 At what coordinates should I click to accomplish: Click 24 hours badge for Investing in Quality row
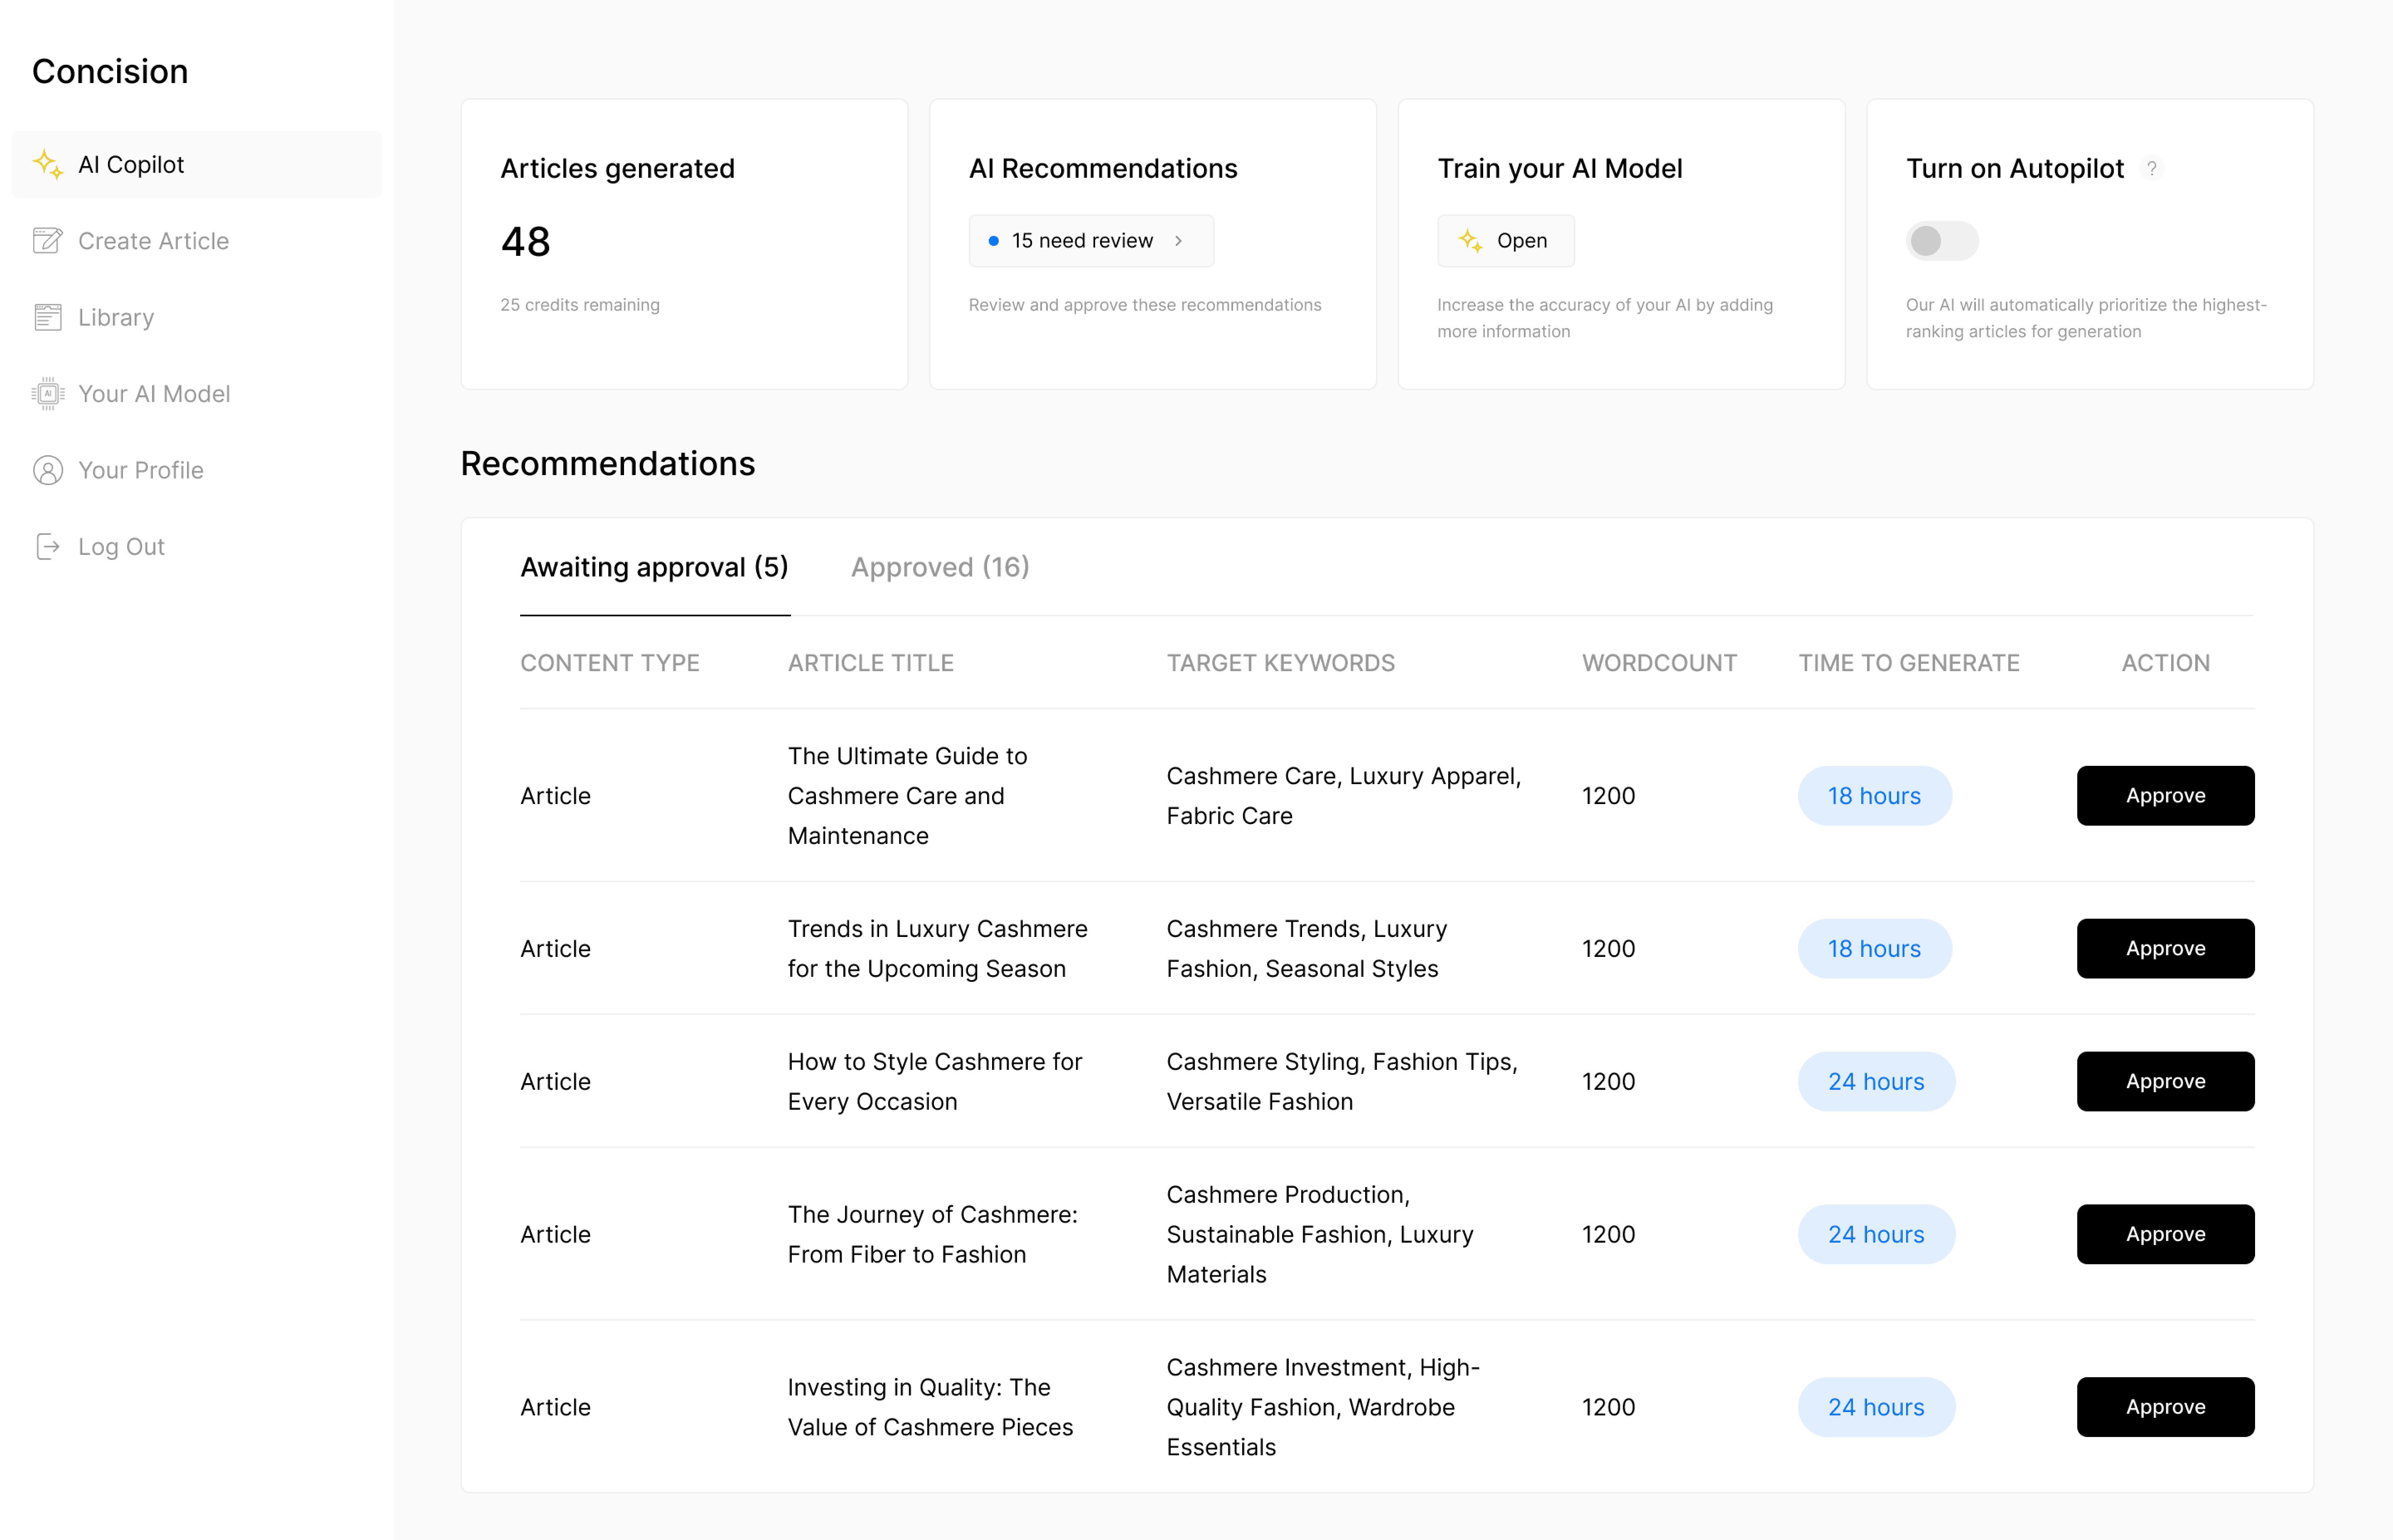1877,1408
